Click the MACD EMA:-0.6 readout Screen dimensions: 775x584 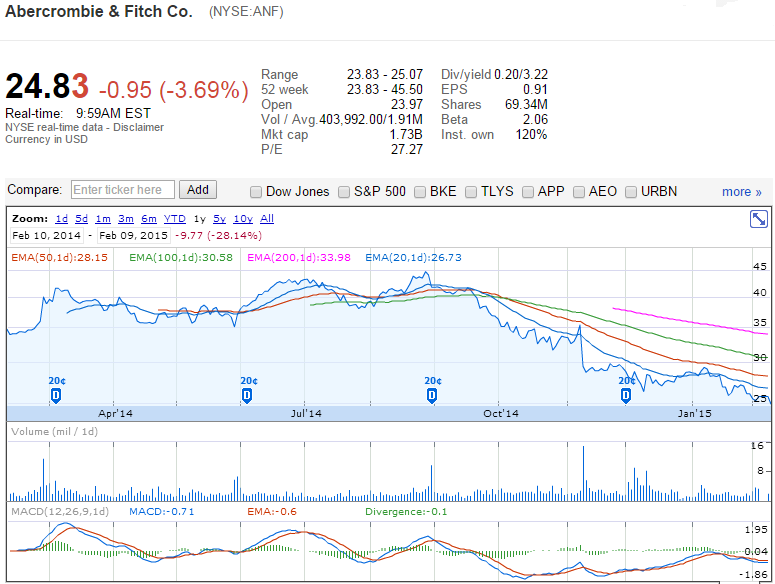(x=272, y=512)
